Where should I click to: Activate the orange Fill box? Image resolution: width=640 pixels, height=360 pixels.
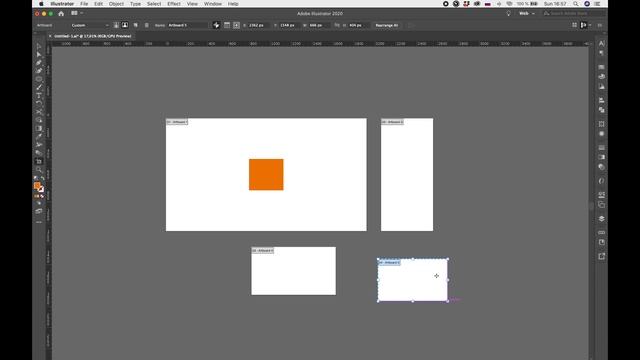click(x=37, y=186)
